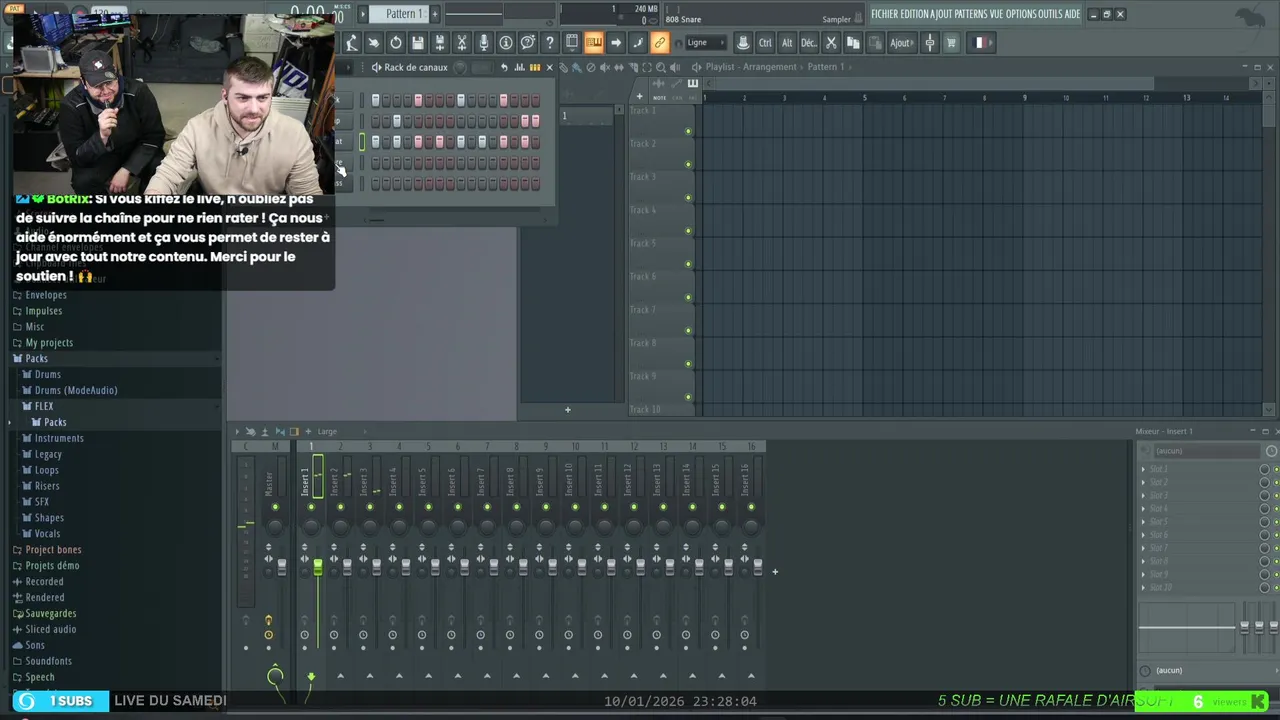Click the plus button next to Pattern 1

pos(434,14)
